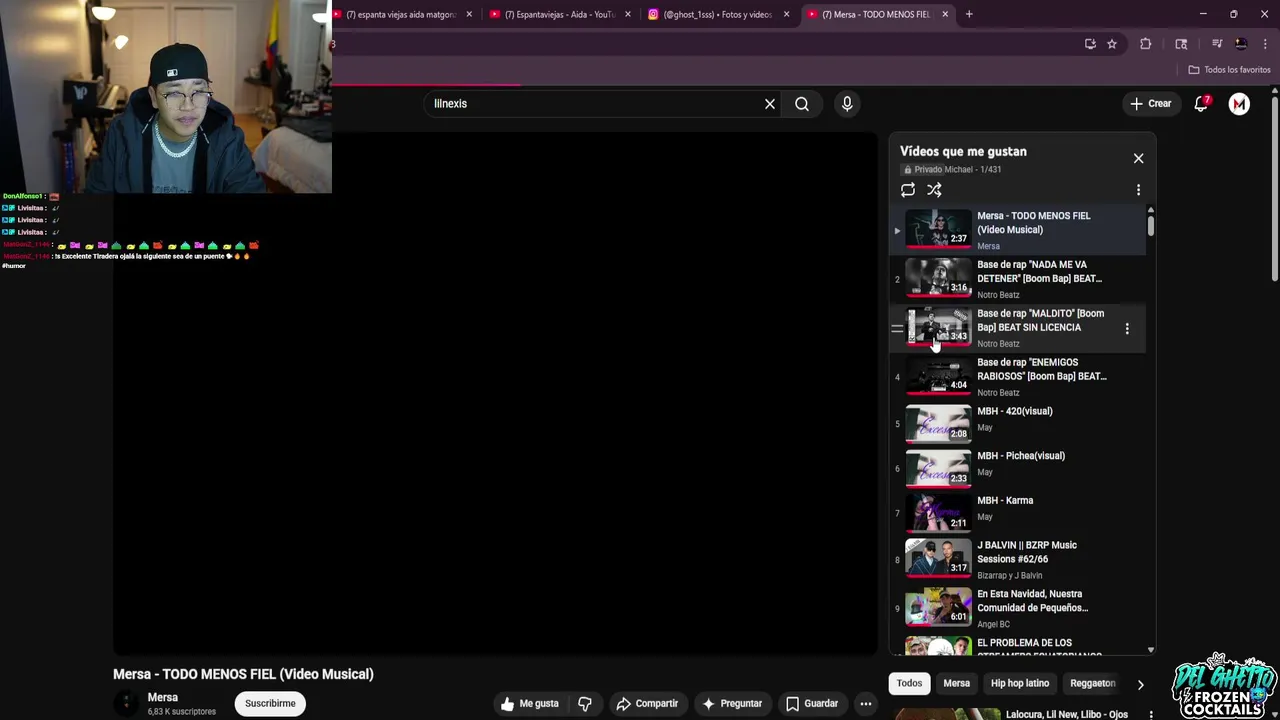Screen dimensions: 1280x720
Task: Play MBH - 420(visual) thumbnail
Action: (938, 423)
